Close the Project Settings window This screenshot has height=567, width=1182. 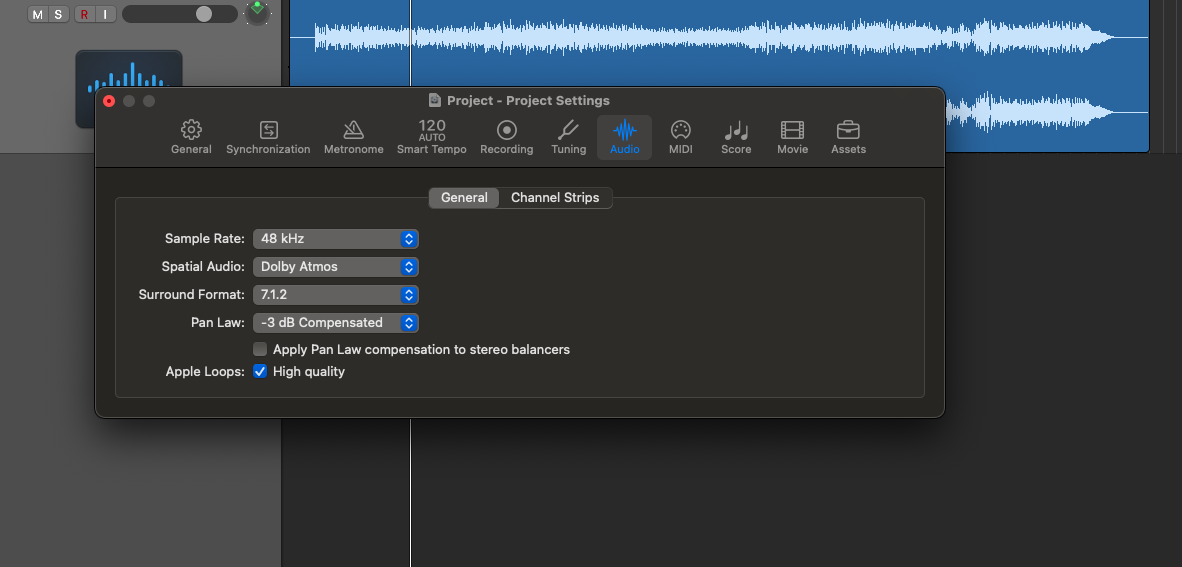[109, 101]
